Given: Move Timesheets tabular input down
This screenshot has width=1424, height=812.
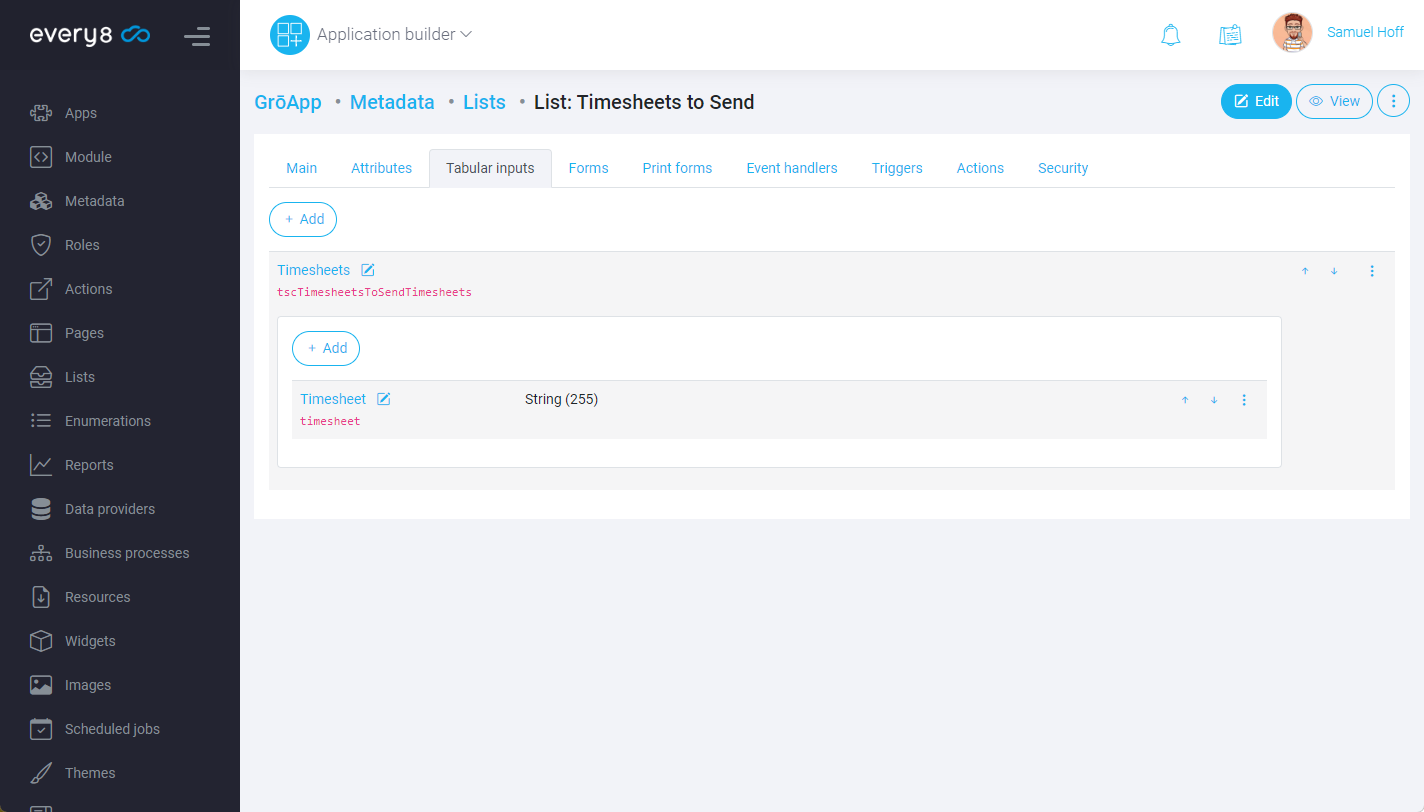Looking at the screenshot, I should (x=1334, y=271).
